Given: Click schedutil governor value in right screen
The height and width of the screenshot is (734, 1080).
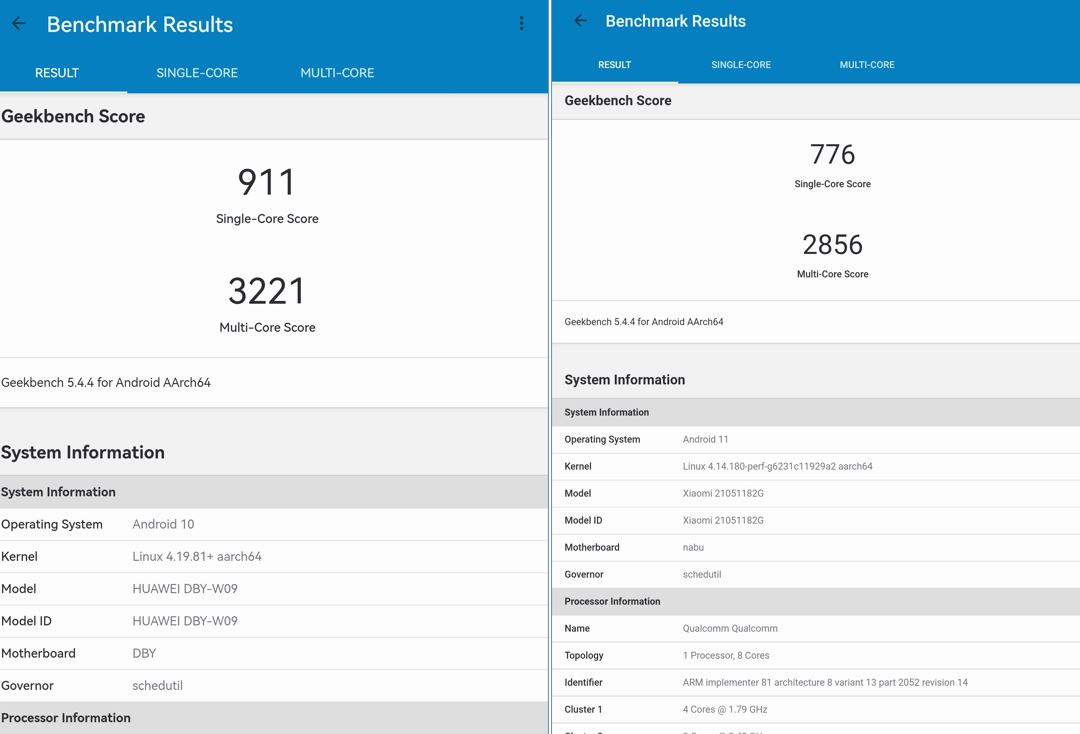Looking at the screenshot, I should click(x=702, y=574).
